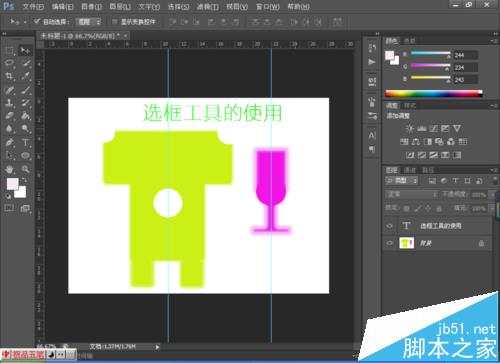500x363 pixels.
Task: Pick a color from the spectrum ramp
Action: [434, 94]
